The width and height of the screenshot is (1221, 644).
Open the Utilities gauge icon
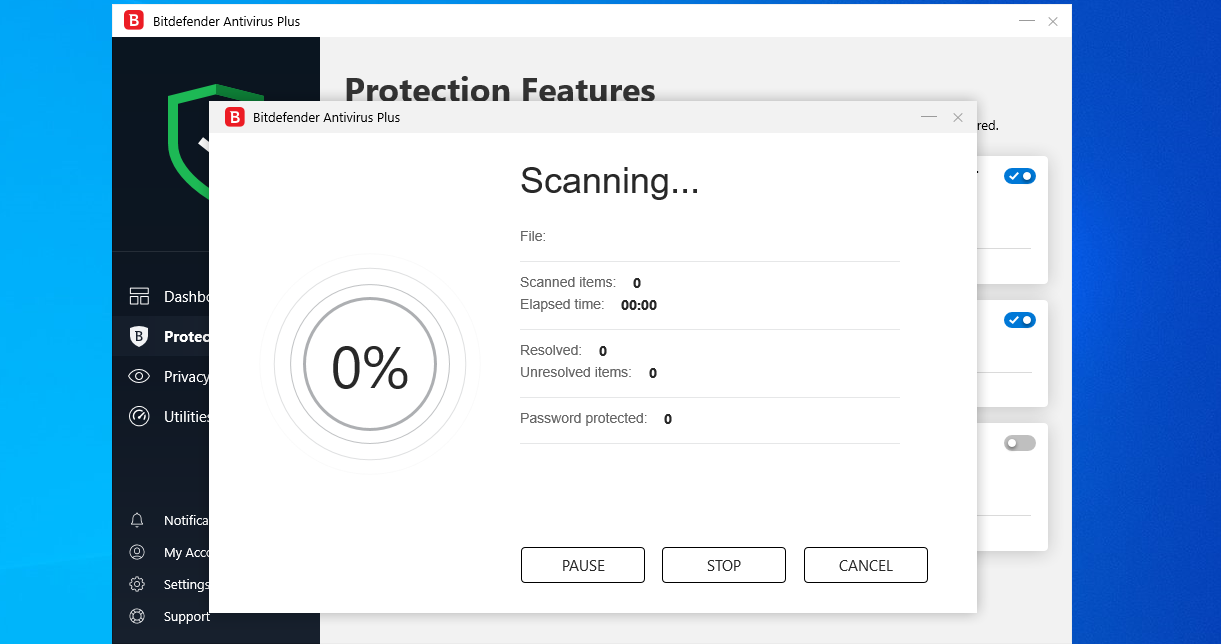[139, 416]
